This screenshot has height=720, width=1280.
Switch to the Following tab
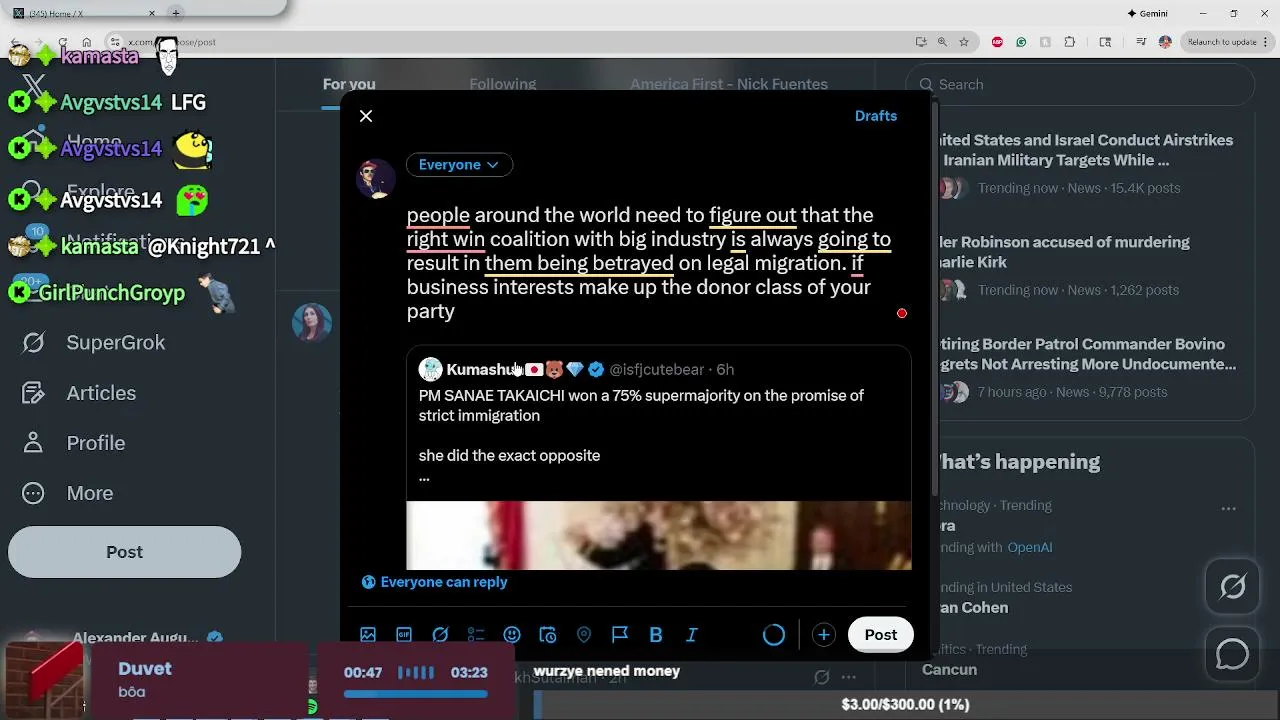tap(503, 85)
